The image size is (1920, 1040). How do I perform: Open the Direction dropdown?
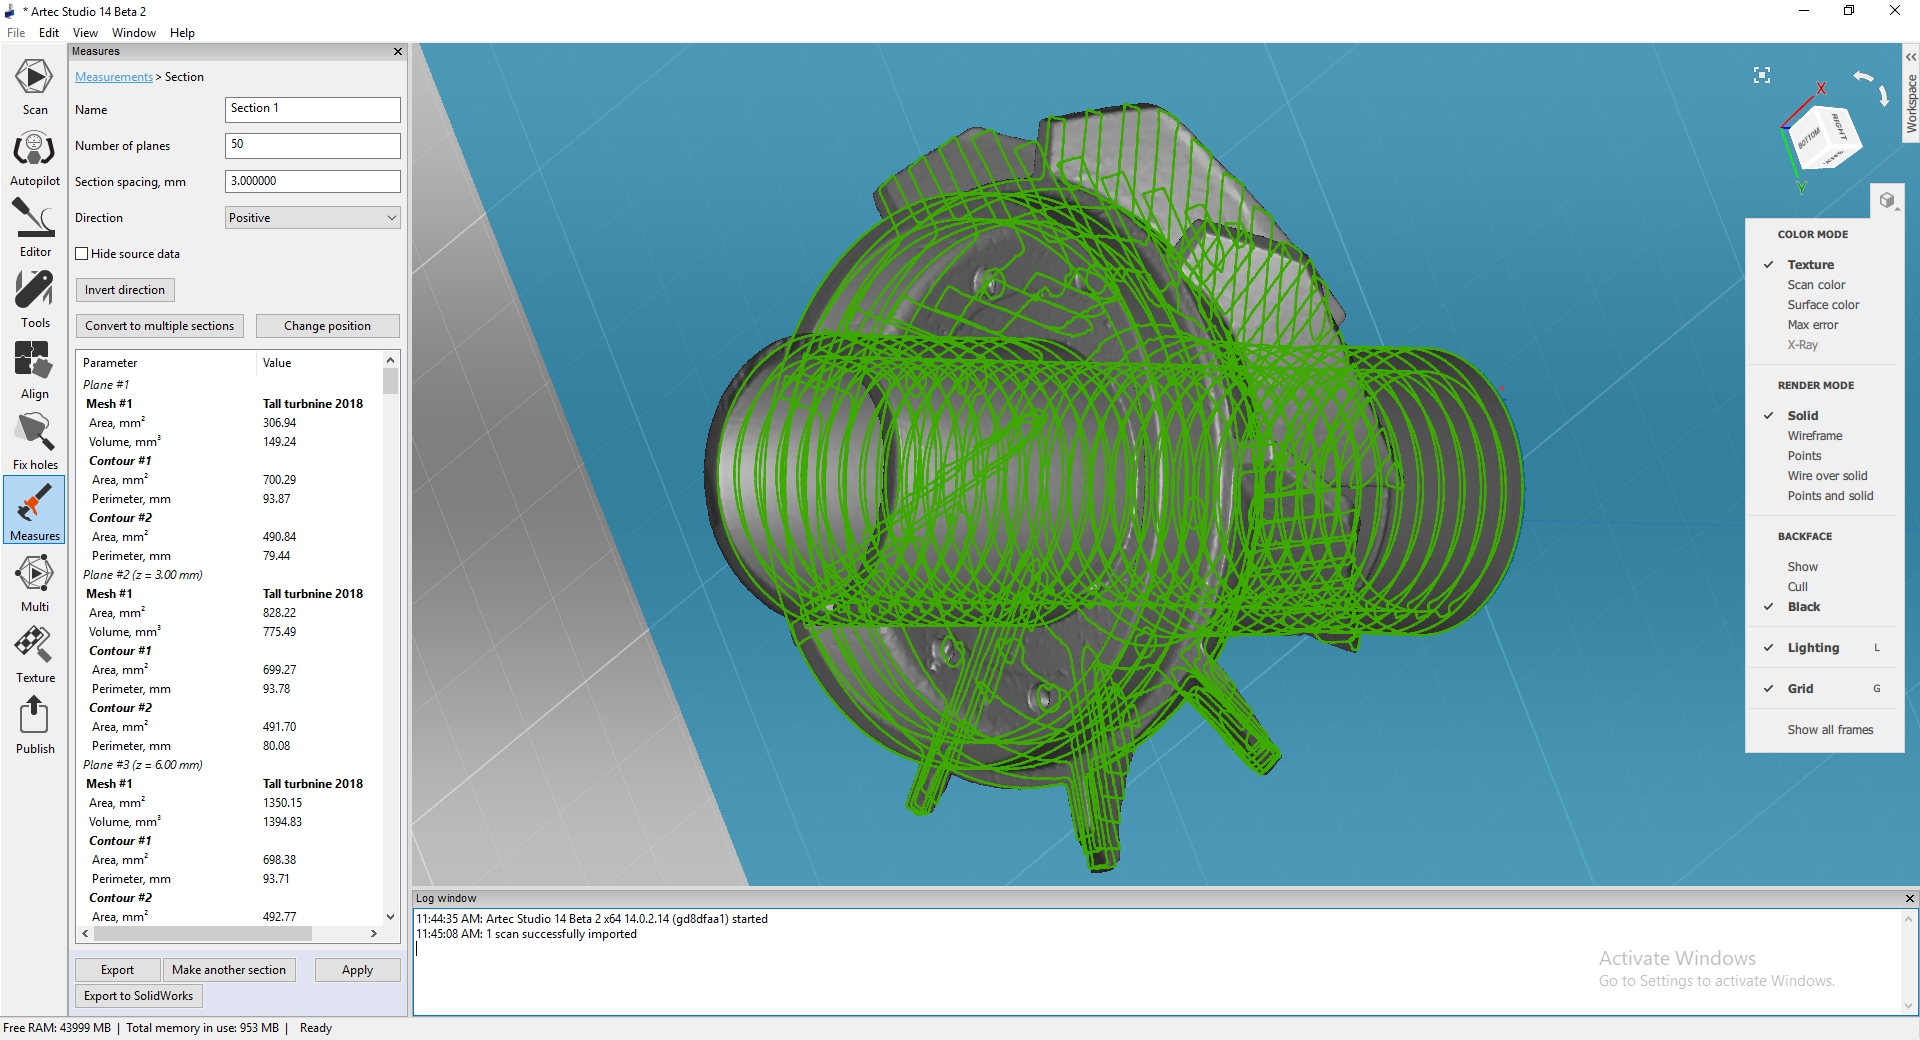coord(312,218)
